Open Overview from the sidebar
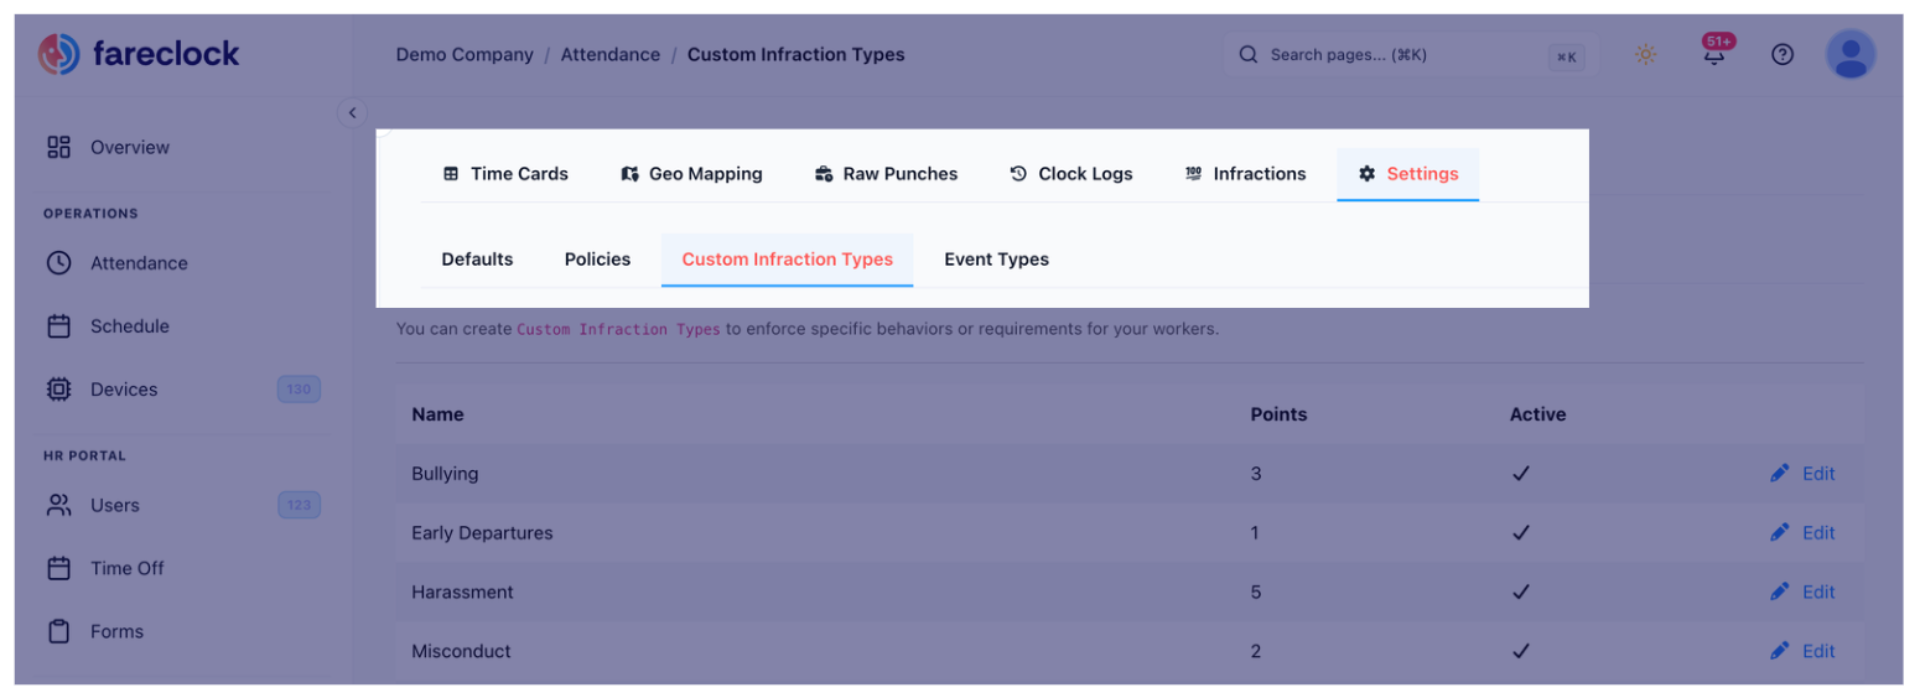 pos(108,147)
